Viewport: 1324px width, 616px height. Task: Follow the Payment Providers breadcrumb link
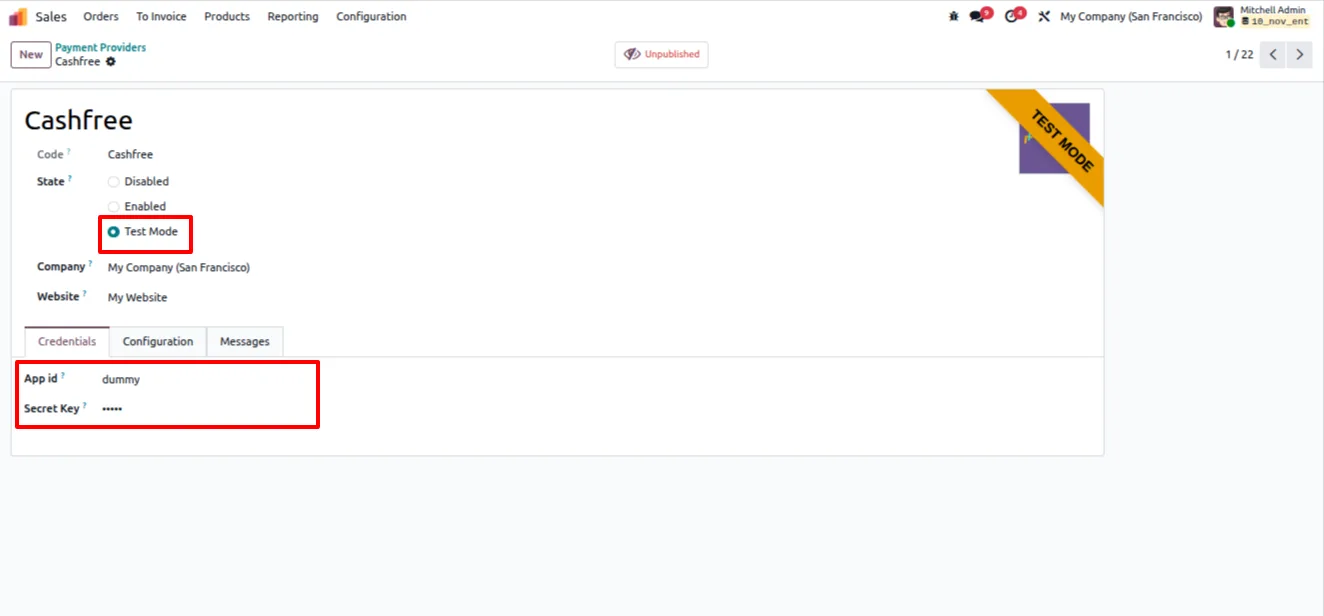(100, 47)
